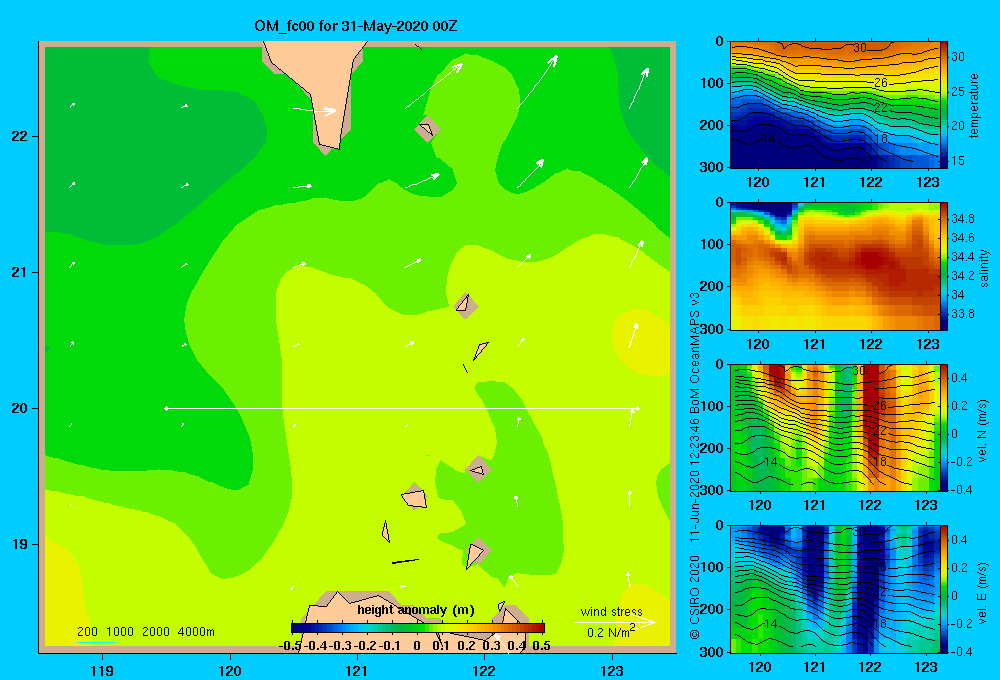1000x680 pixels.
Task: Click the '0.2 N/m2' wind stress value
Action: 611,632
